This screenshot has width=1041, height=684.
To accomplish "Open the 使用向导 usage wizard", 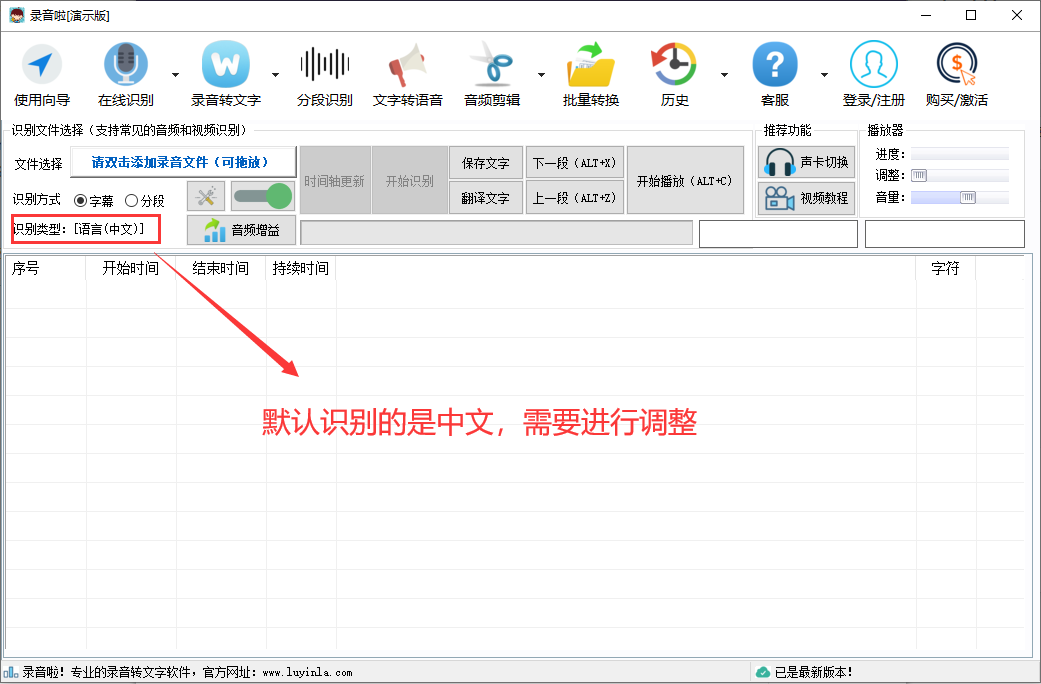I will pos(42,74).
